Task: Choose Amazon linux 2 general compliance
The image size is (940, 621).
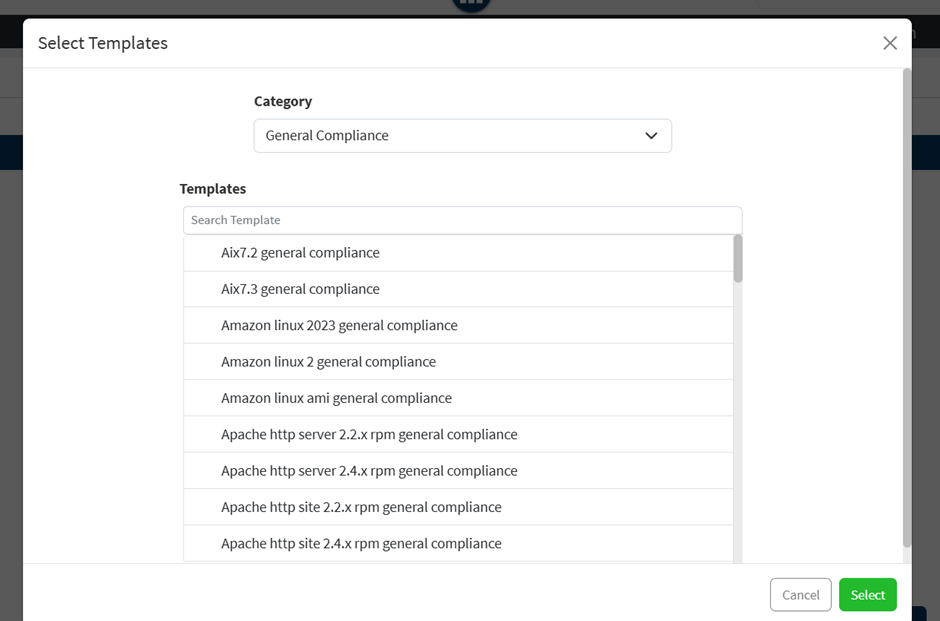Action: pyautogui.click(x=458, y=362)
